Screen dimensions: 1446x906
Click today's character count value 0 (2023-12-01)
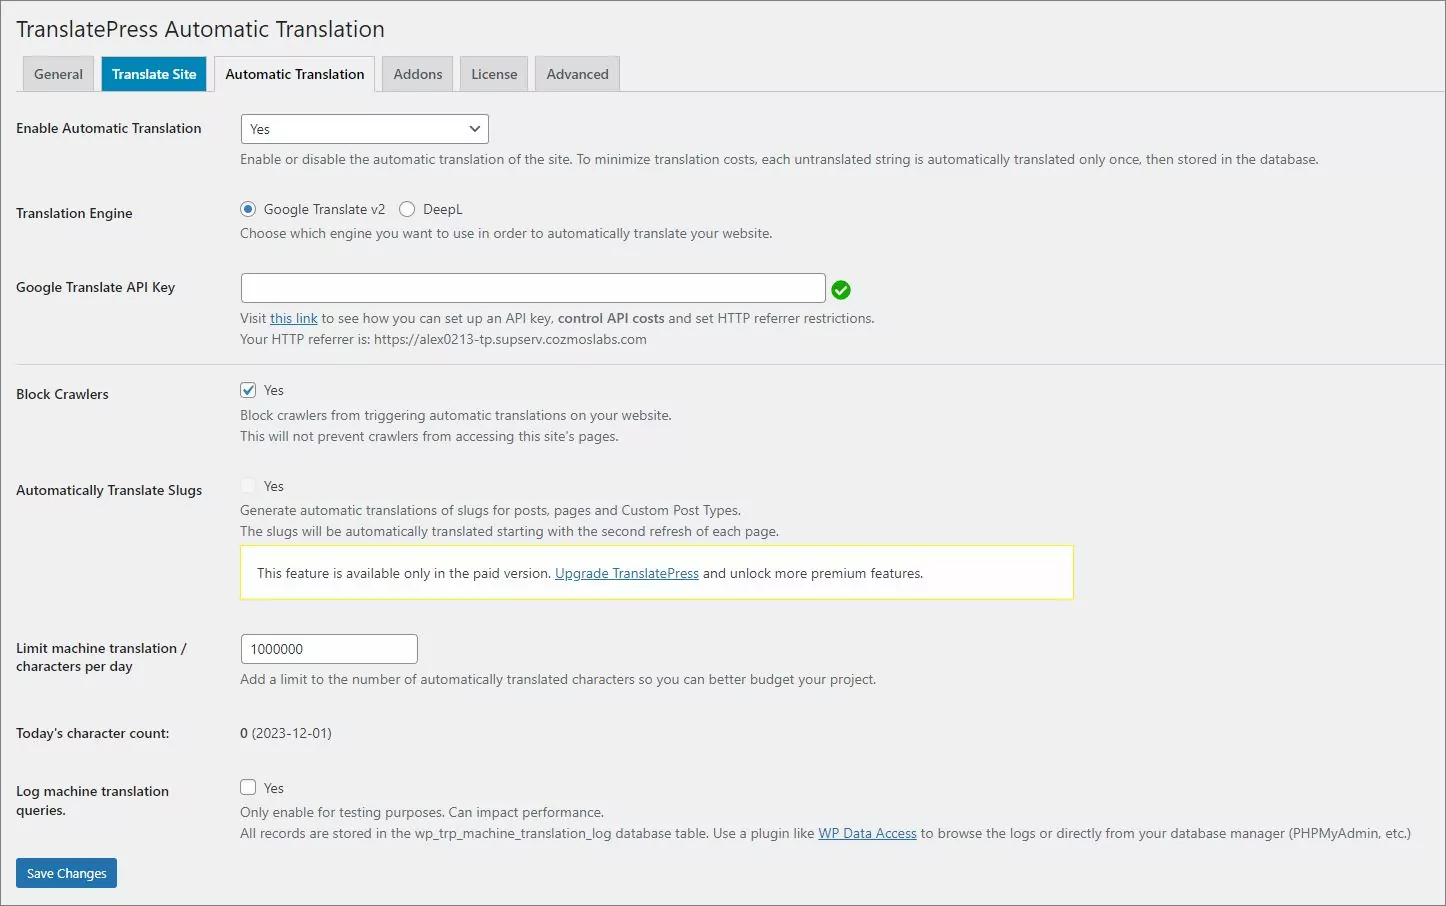(286, 733)
